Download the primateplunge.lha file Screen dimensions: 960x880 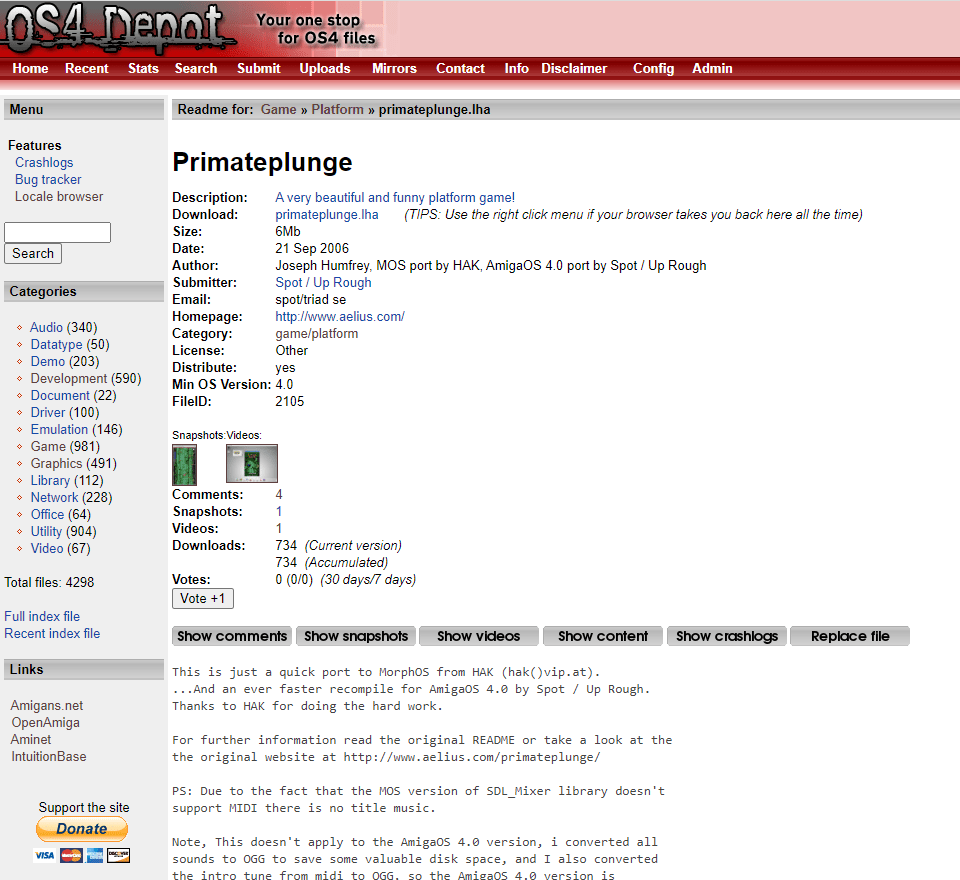pos(326,215)
